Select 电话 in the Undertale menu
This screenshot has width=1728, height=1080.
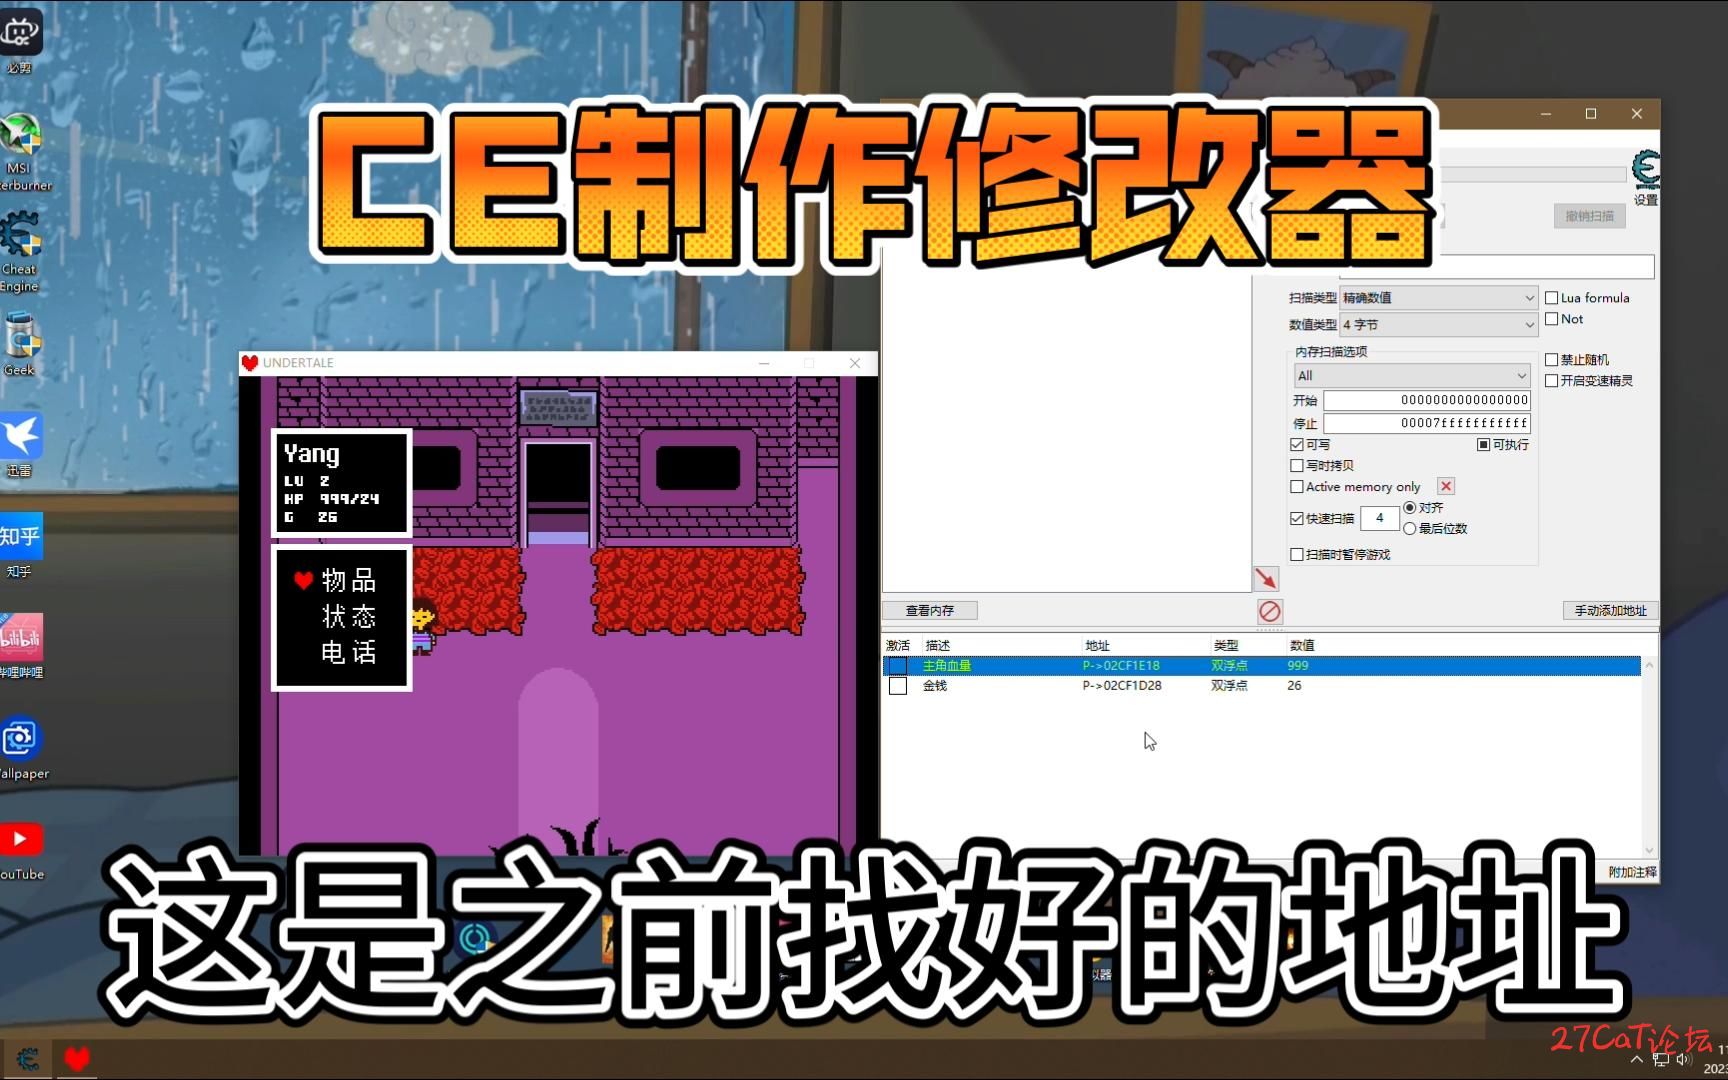pos(349,652)
